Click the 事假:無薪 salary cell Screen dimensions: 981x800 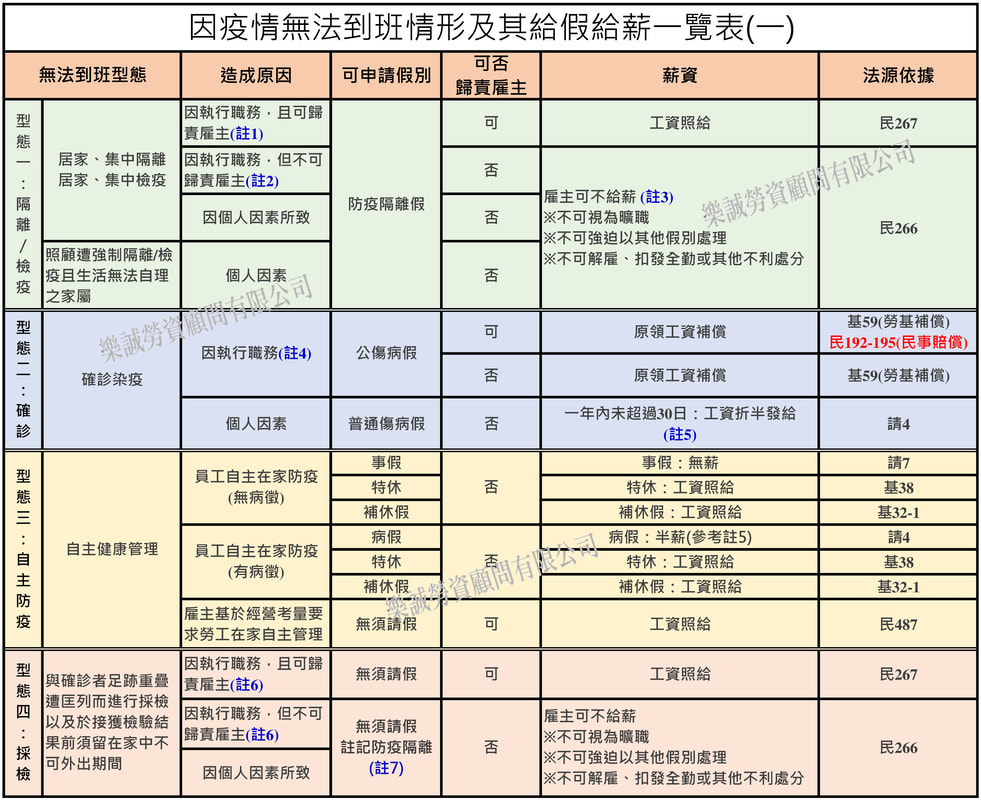tap(679, 463)
